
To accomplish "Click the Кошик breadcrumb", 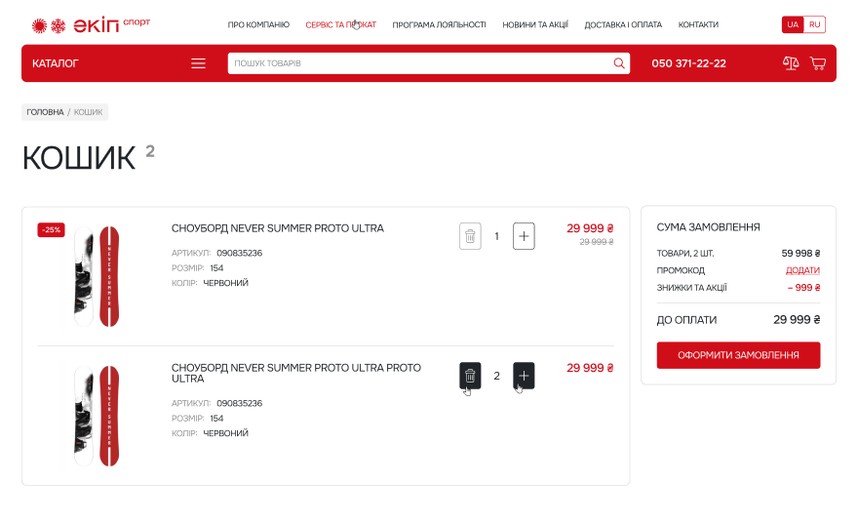I will coord(88,112).
